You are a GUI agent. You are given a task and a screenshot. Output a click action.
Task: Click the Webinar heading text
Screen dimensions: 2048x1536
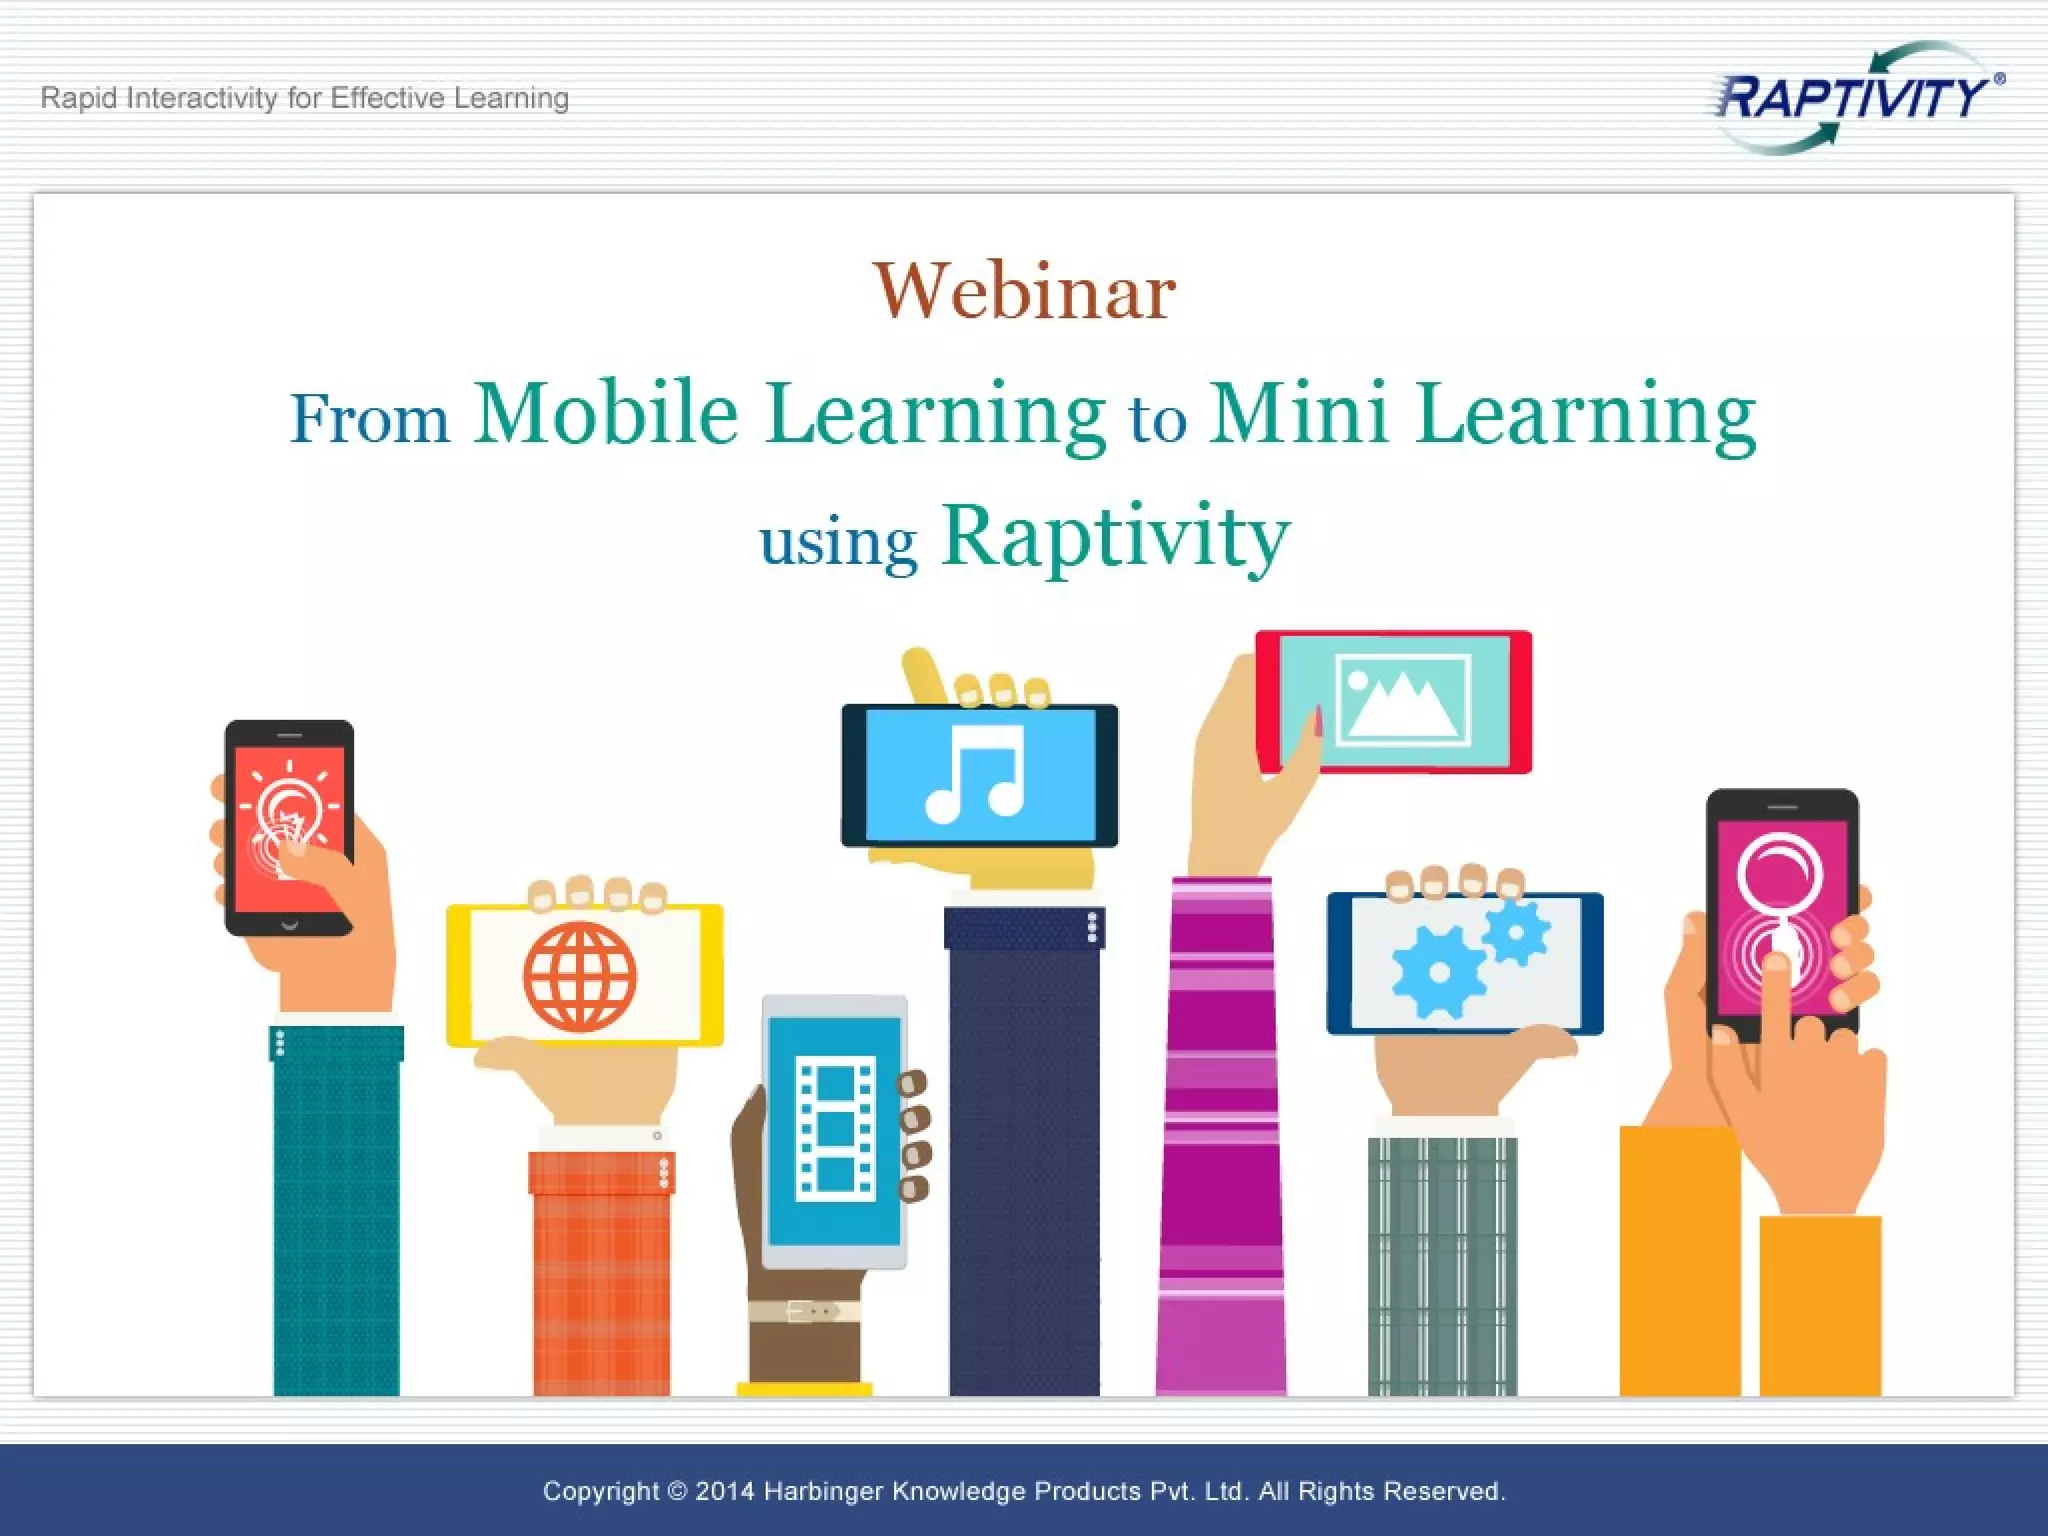click(1024, 291)
